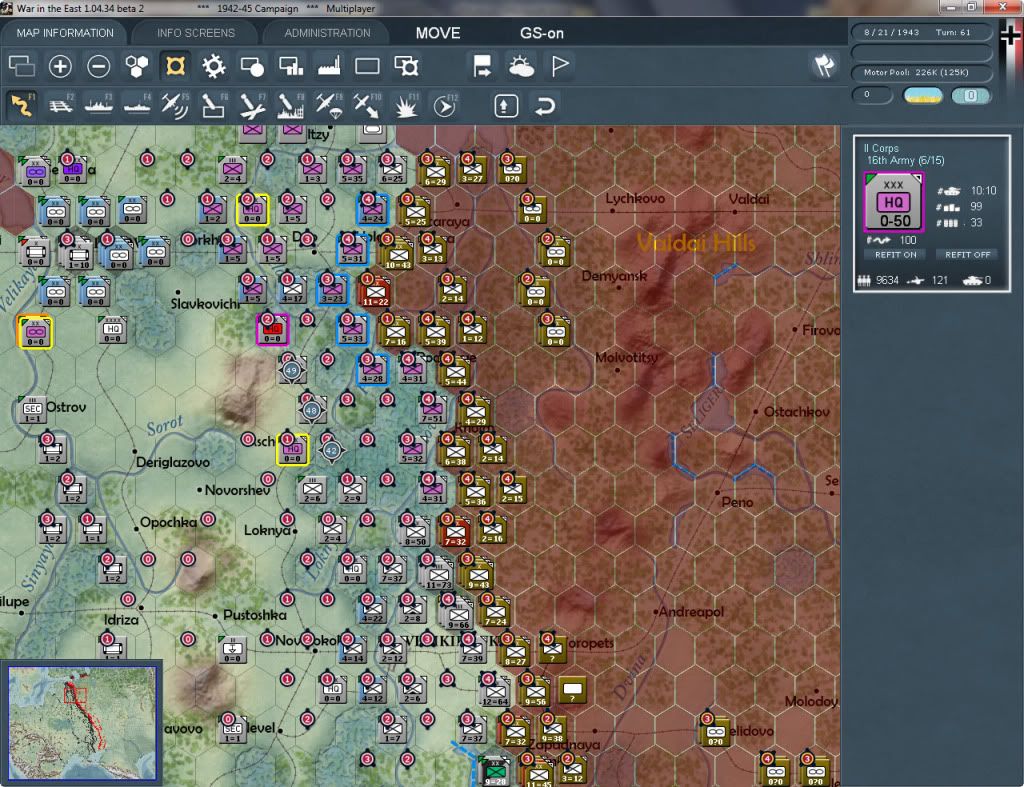Image resolution: width=1024 pixels, height=787 pixels.
Task: Open the ADMINISTRATION tab
Action: tap(327, 33)
